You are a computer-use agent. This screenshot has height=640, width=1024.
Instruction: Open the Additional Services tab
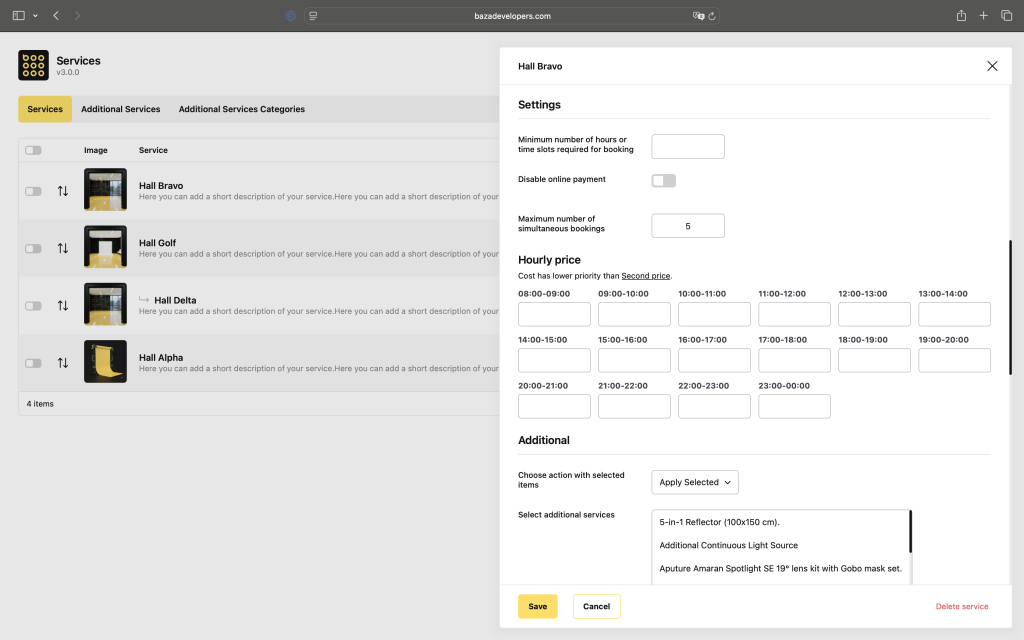click(121, 109)
